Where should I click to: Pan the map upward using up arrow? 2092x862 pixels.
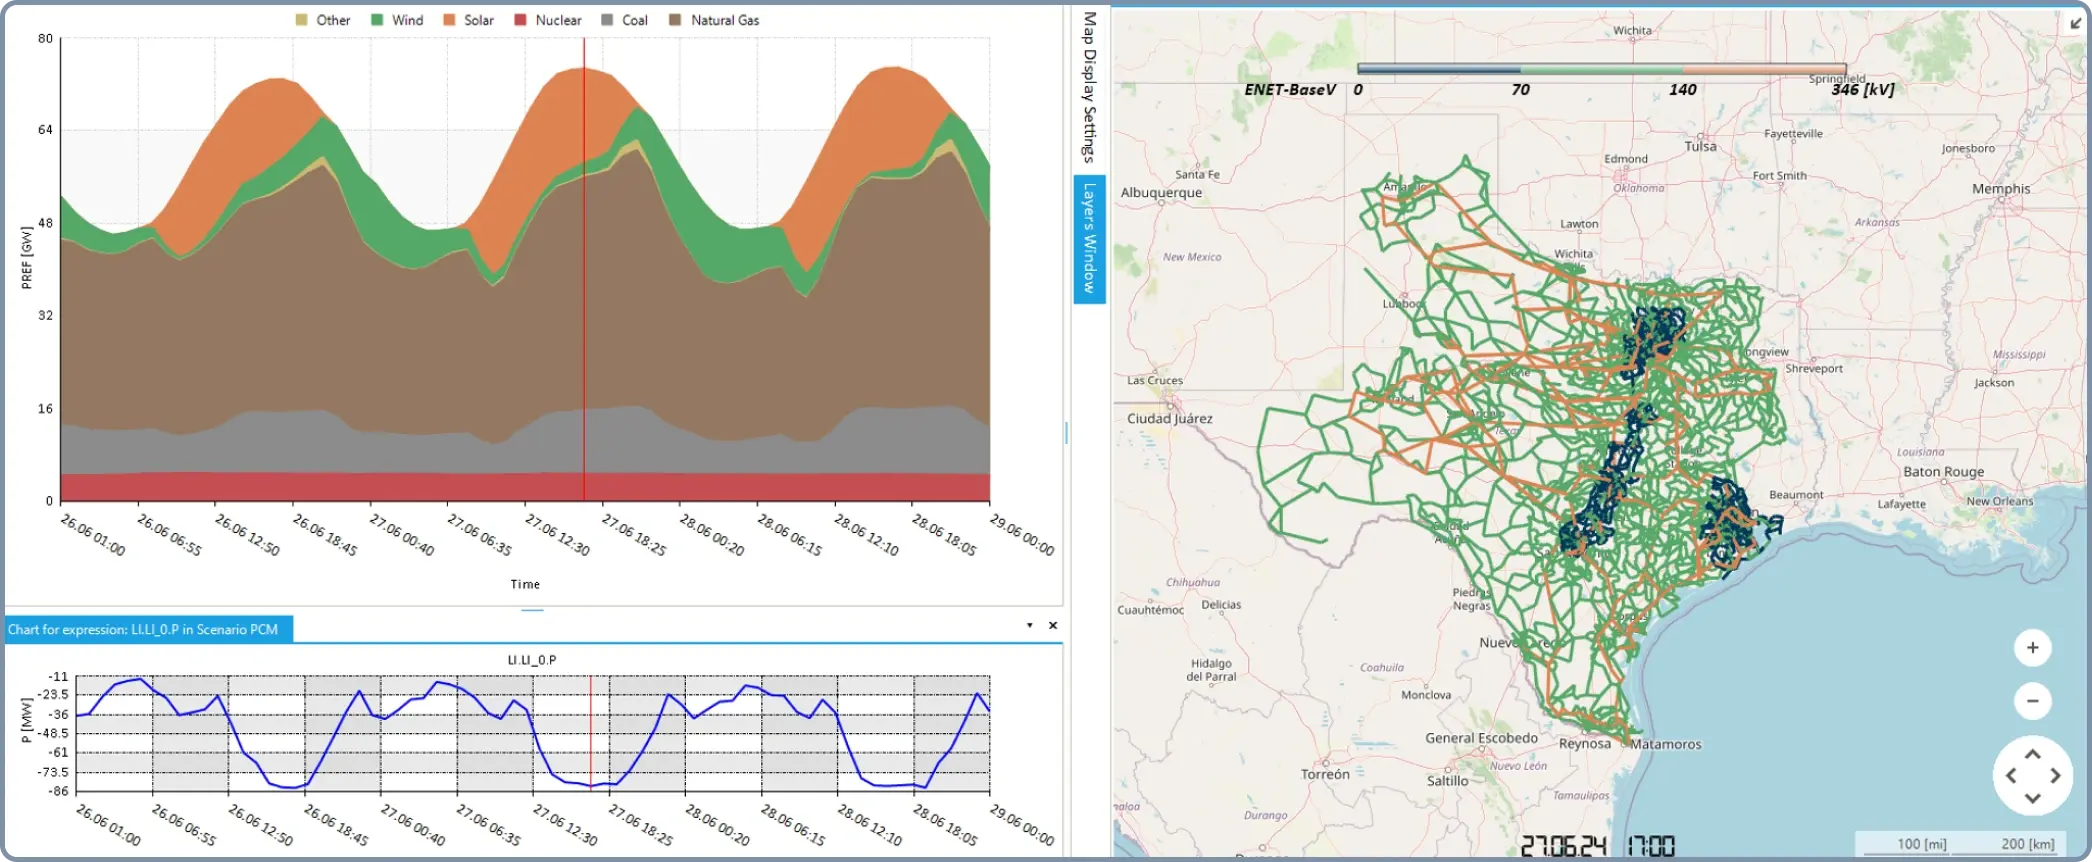pos(2032,755)
